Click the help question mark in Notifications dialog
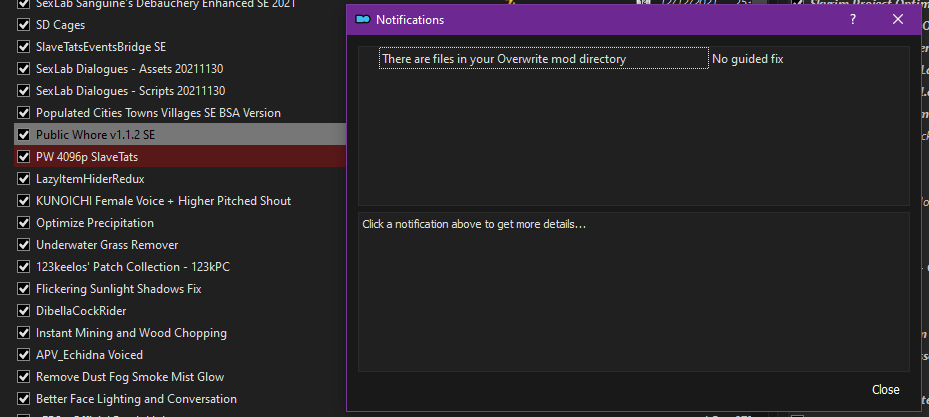The height and width of the screenshot is (417, 929). tap(853, 20)
